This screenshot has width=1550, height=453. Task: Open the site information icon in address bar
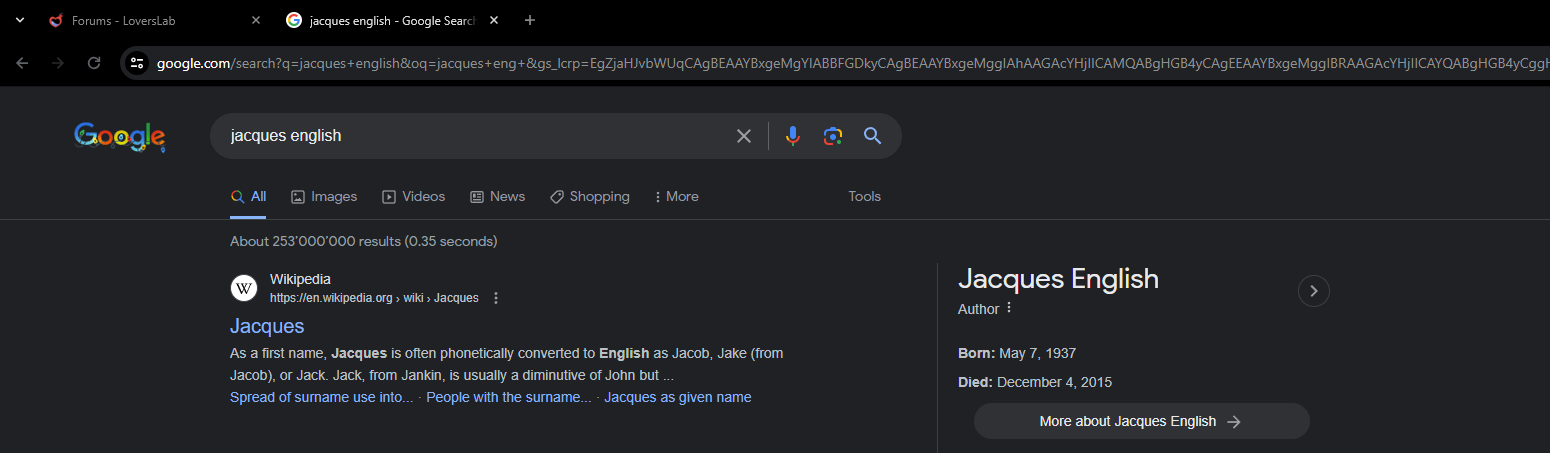point(138,63)
